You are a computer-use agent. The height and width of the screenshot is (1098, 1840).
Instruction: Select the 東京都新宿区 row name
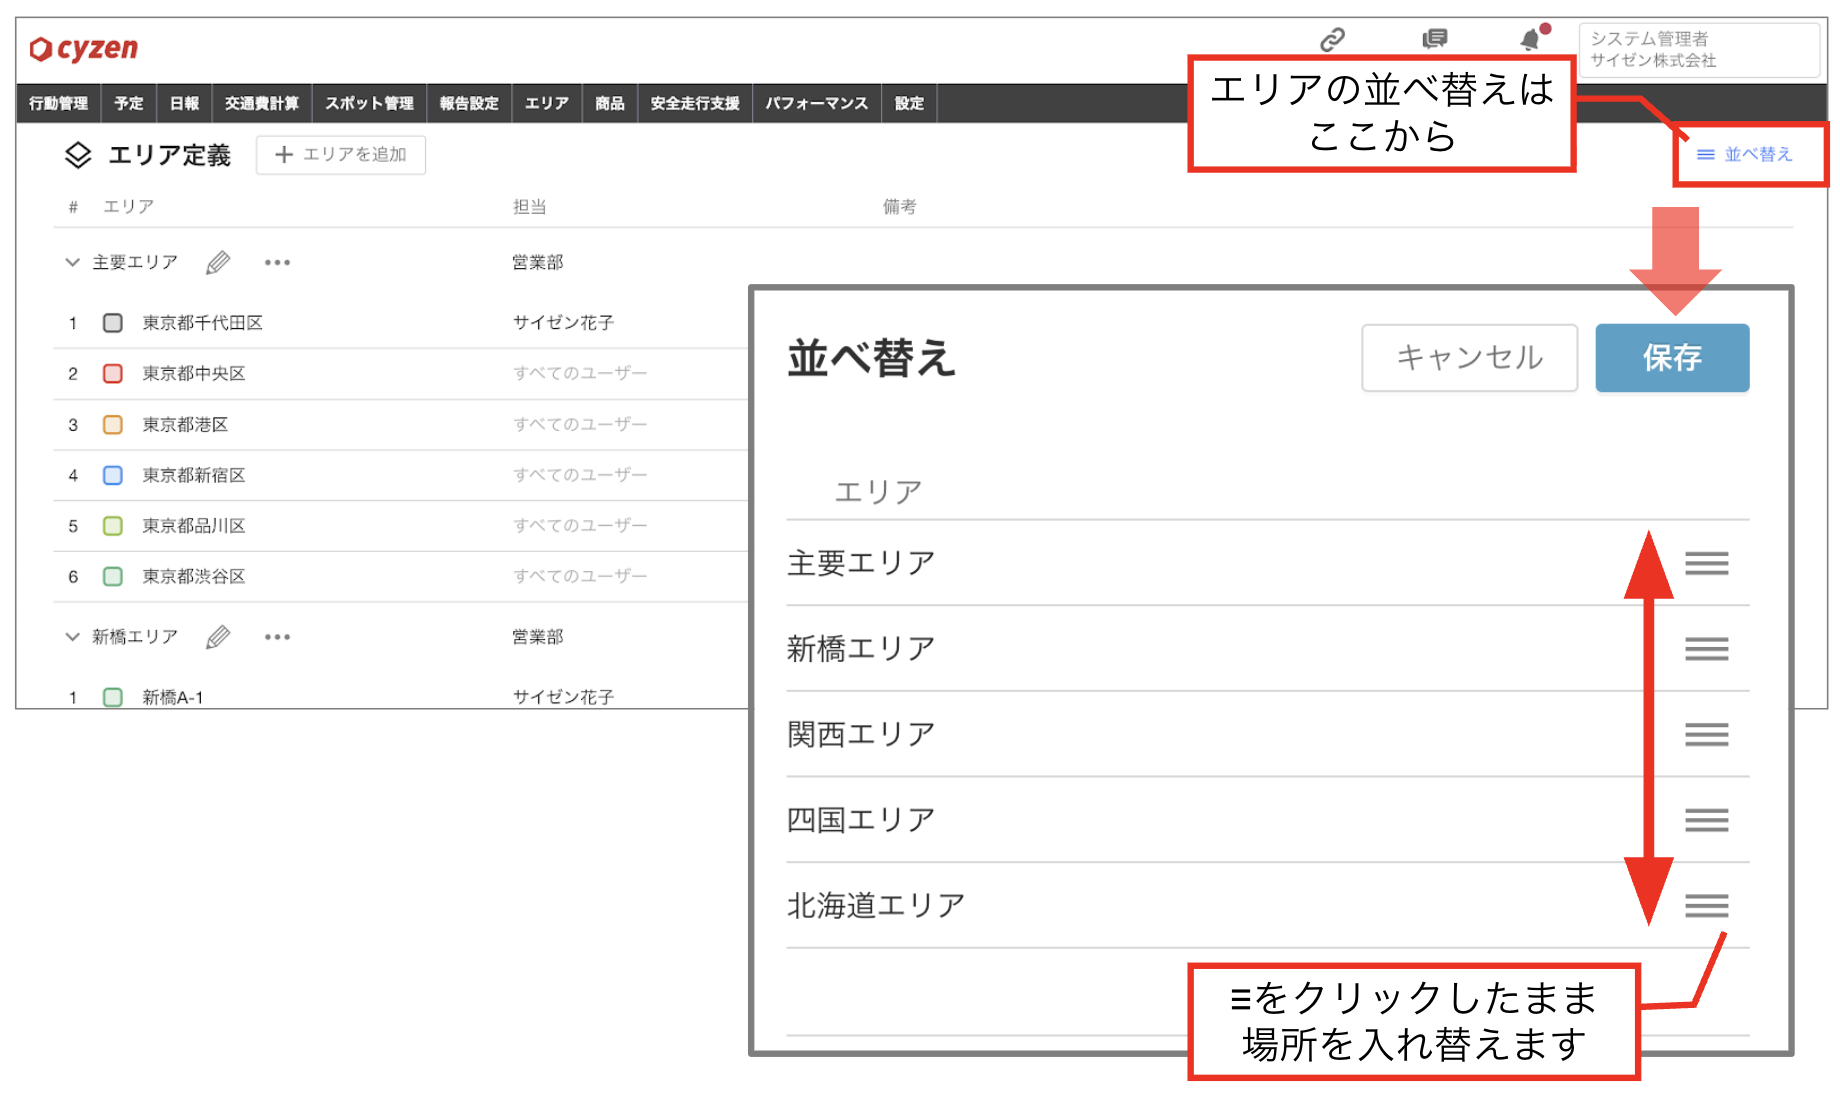pos(194,475)
